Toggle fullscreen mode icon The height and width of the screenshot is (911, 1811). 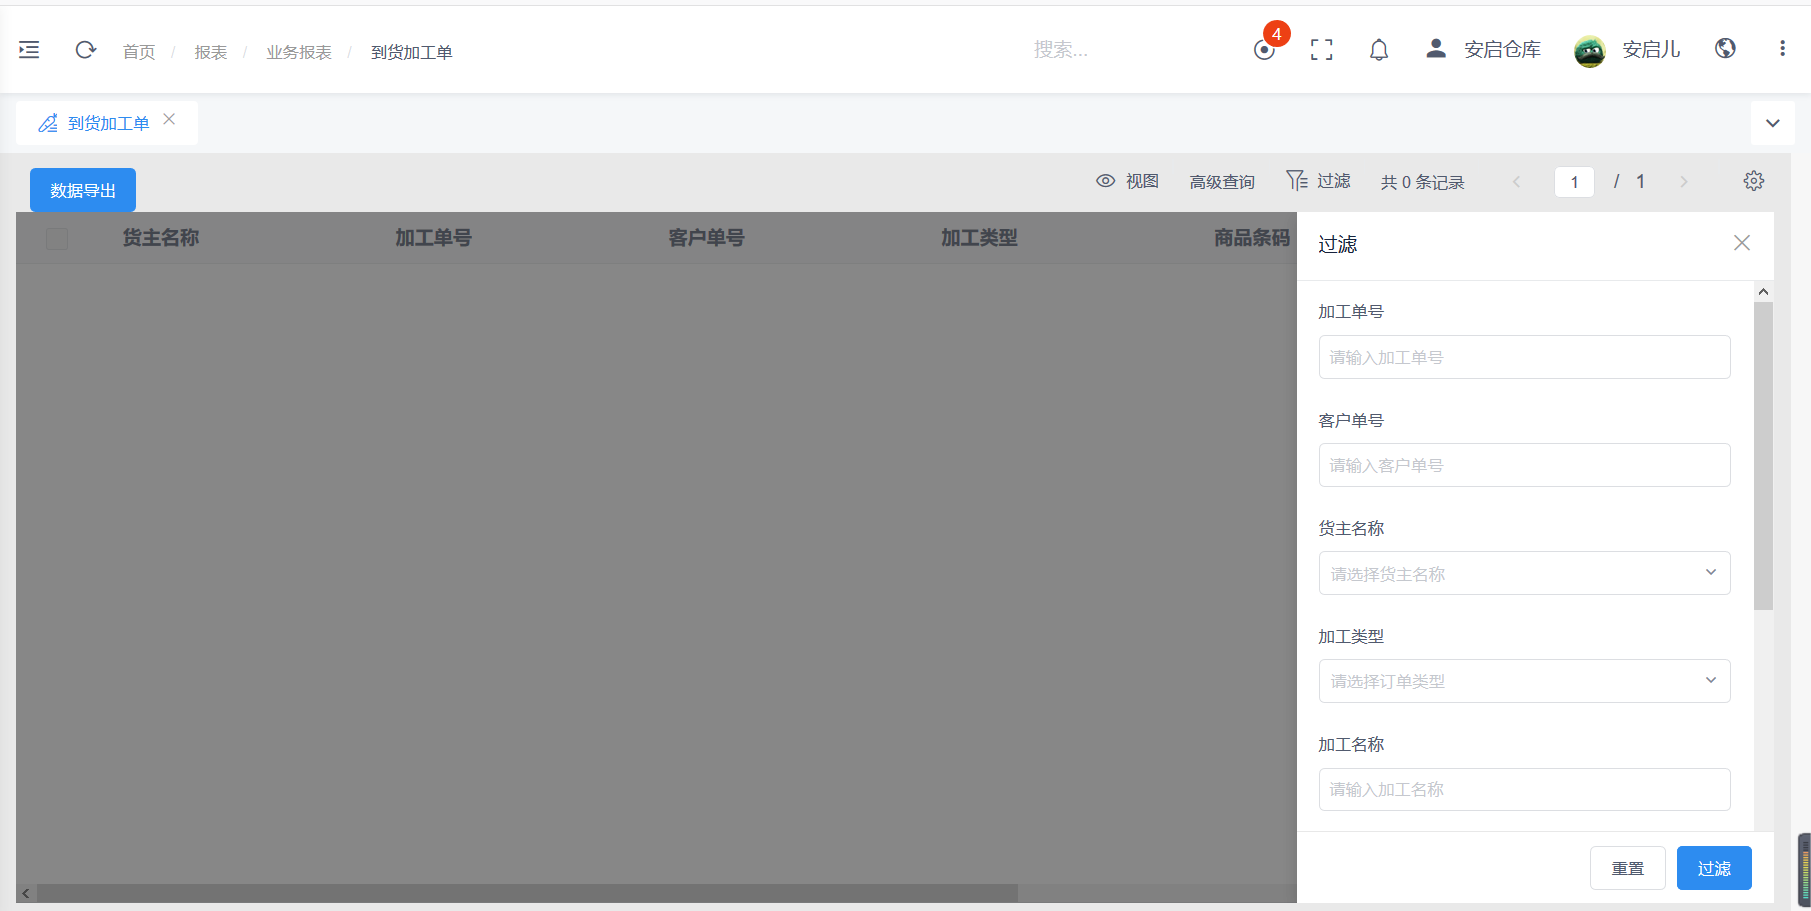(1322, 50)
